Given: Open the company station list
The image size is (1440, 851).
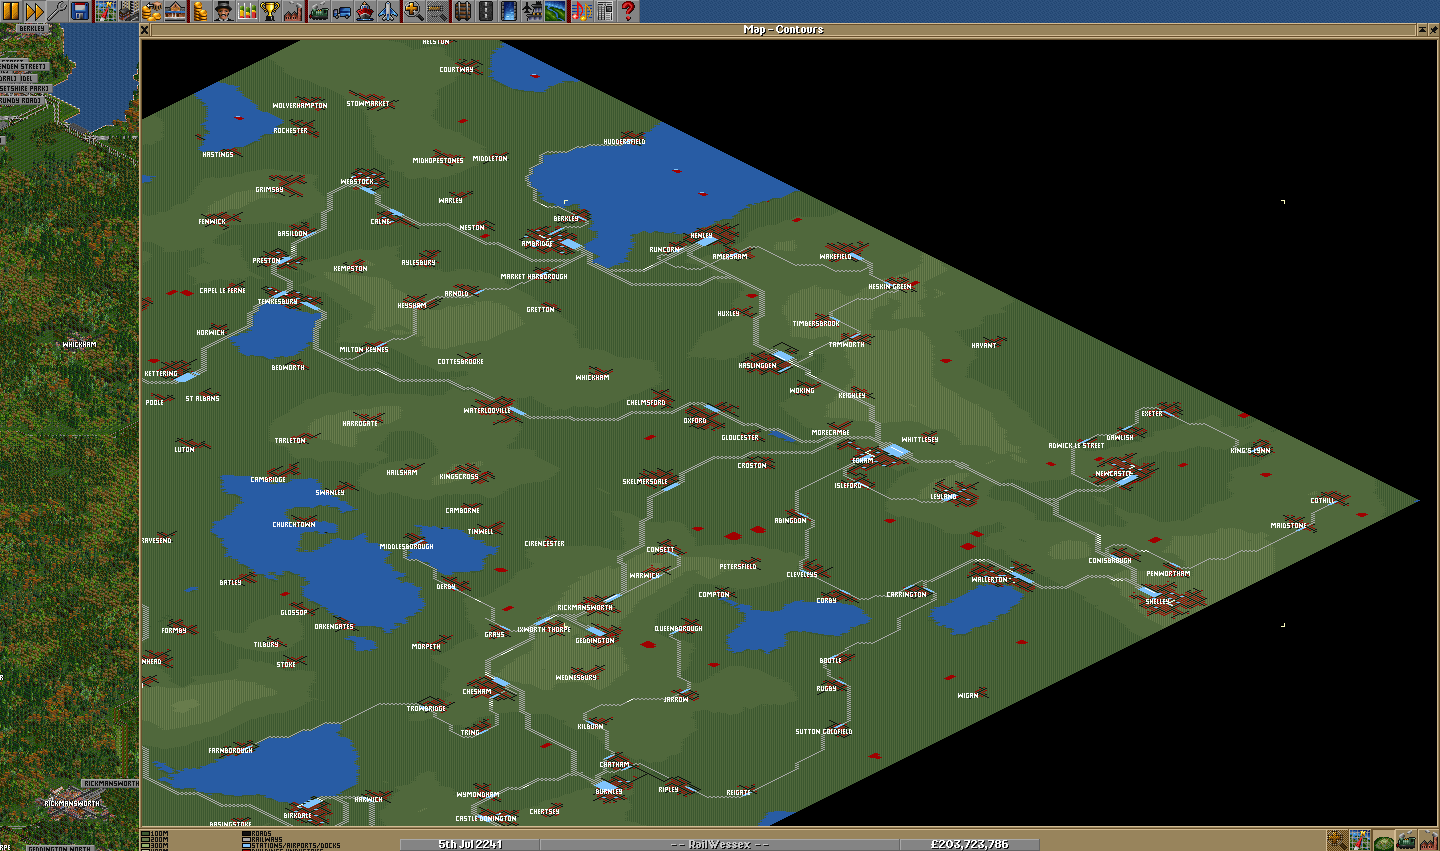Looking at the screenshot, I should (x=175, y=11).
